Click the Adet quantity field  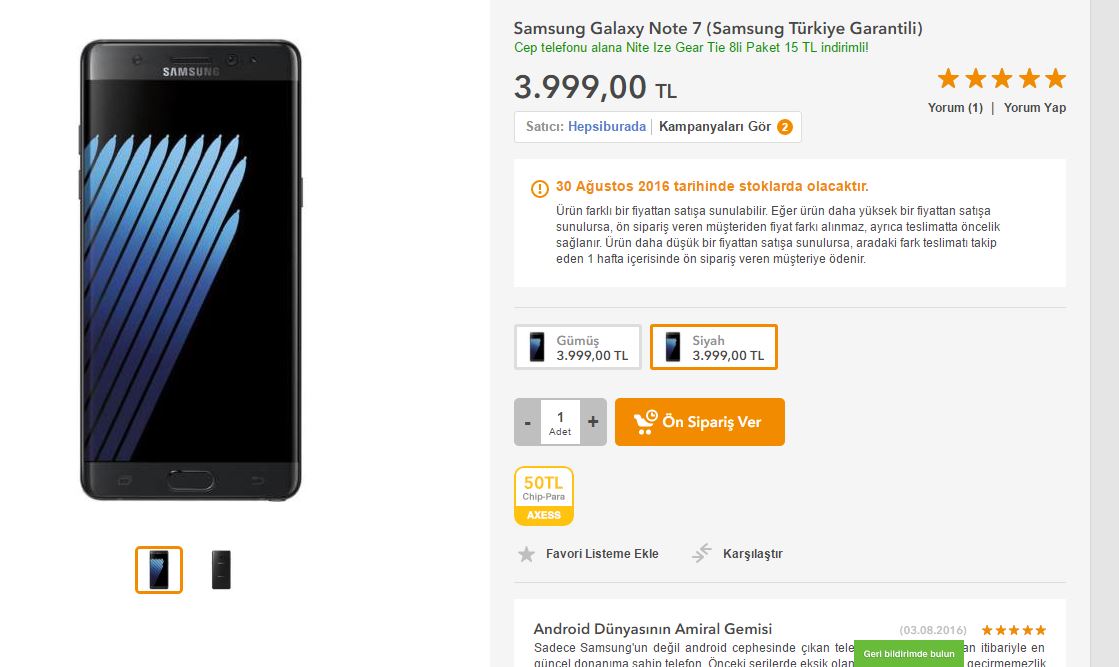[x=560, y=422]
